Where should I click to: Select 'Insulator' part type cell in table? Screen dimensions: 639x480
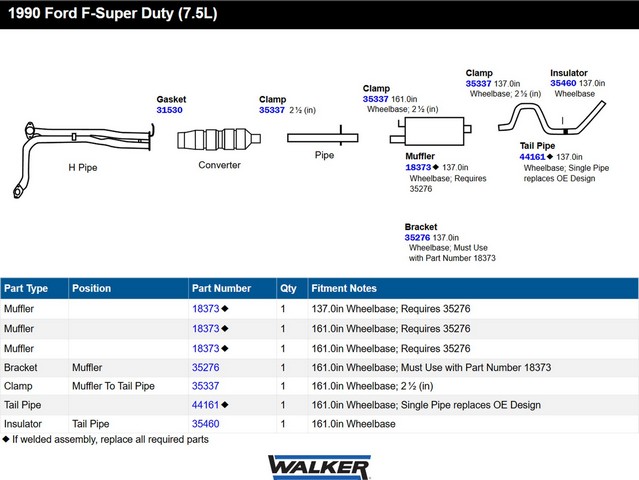23,424
